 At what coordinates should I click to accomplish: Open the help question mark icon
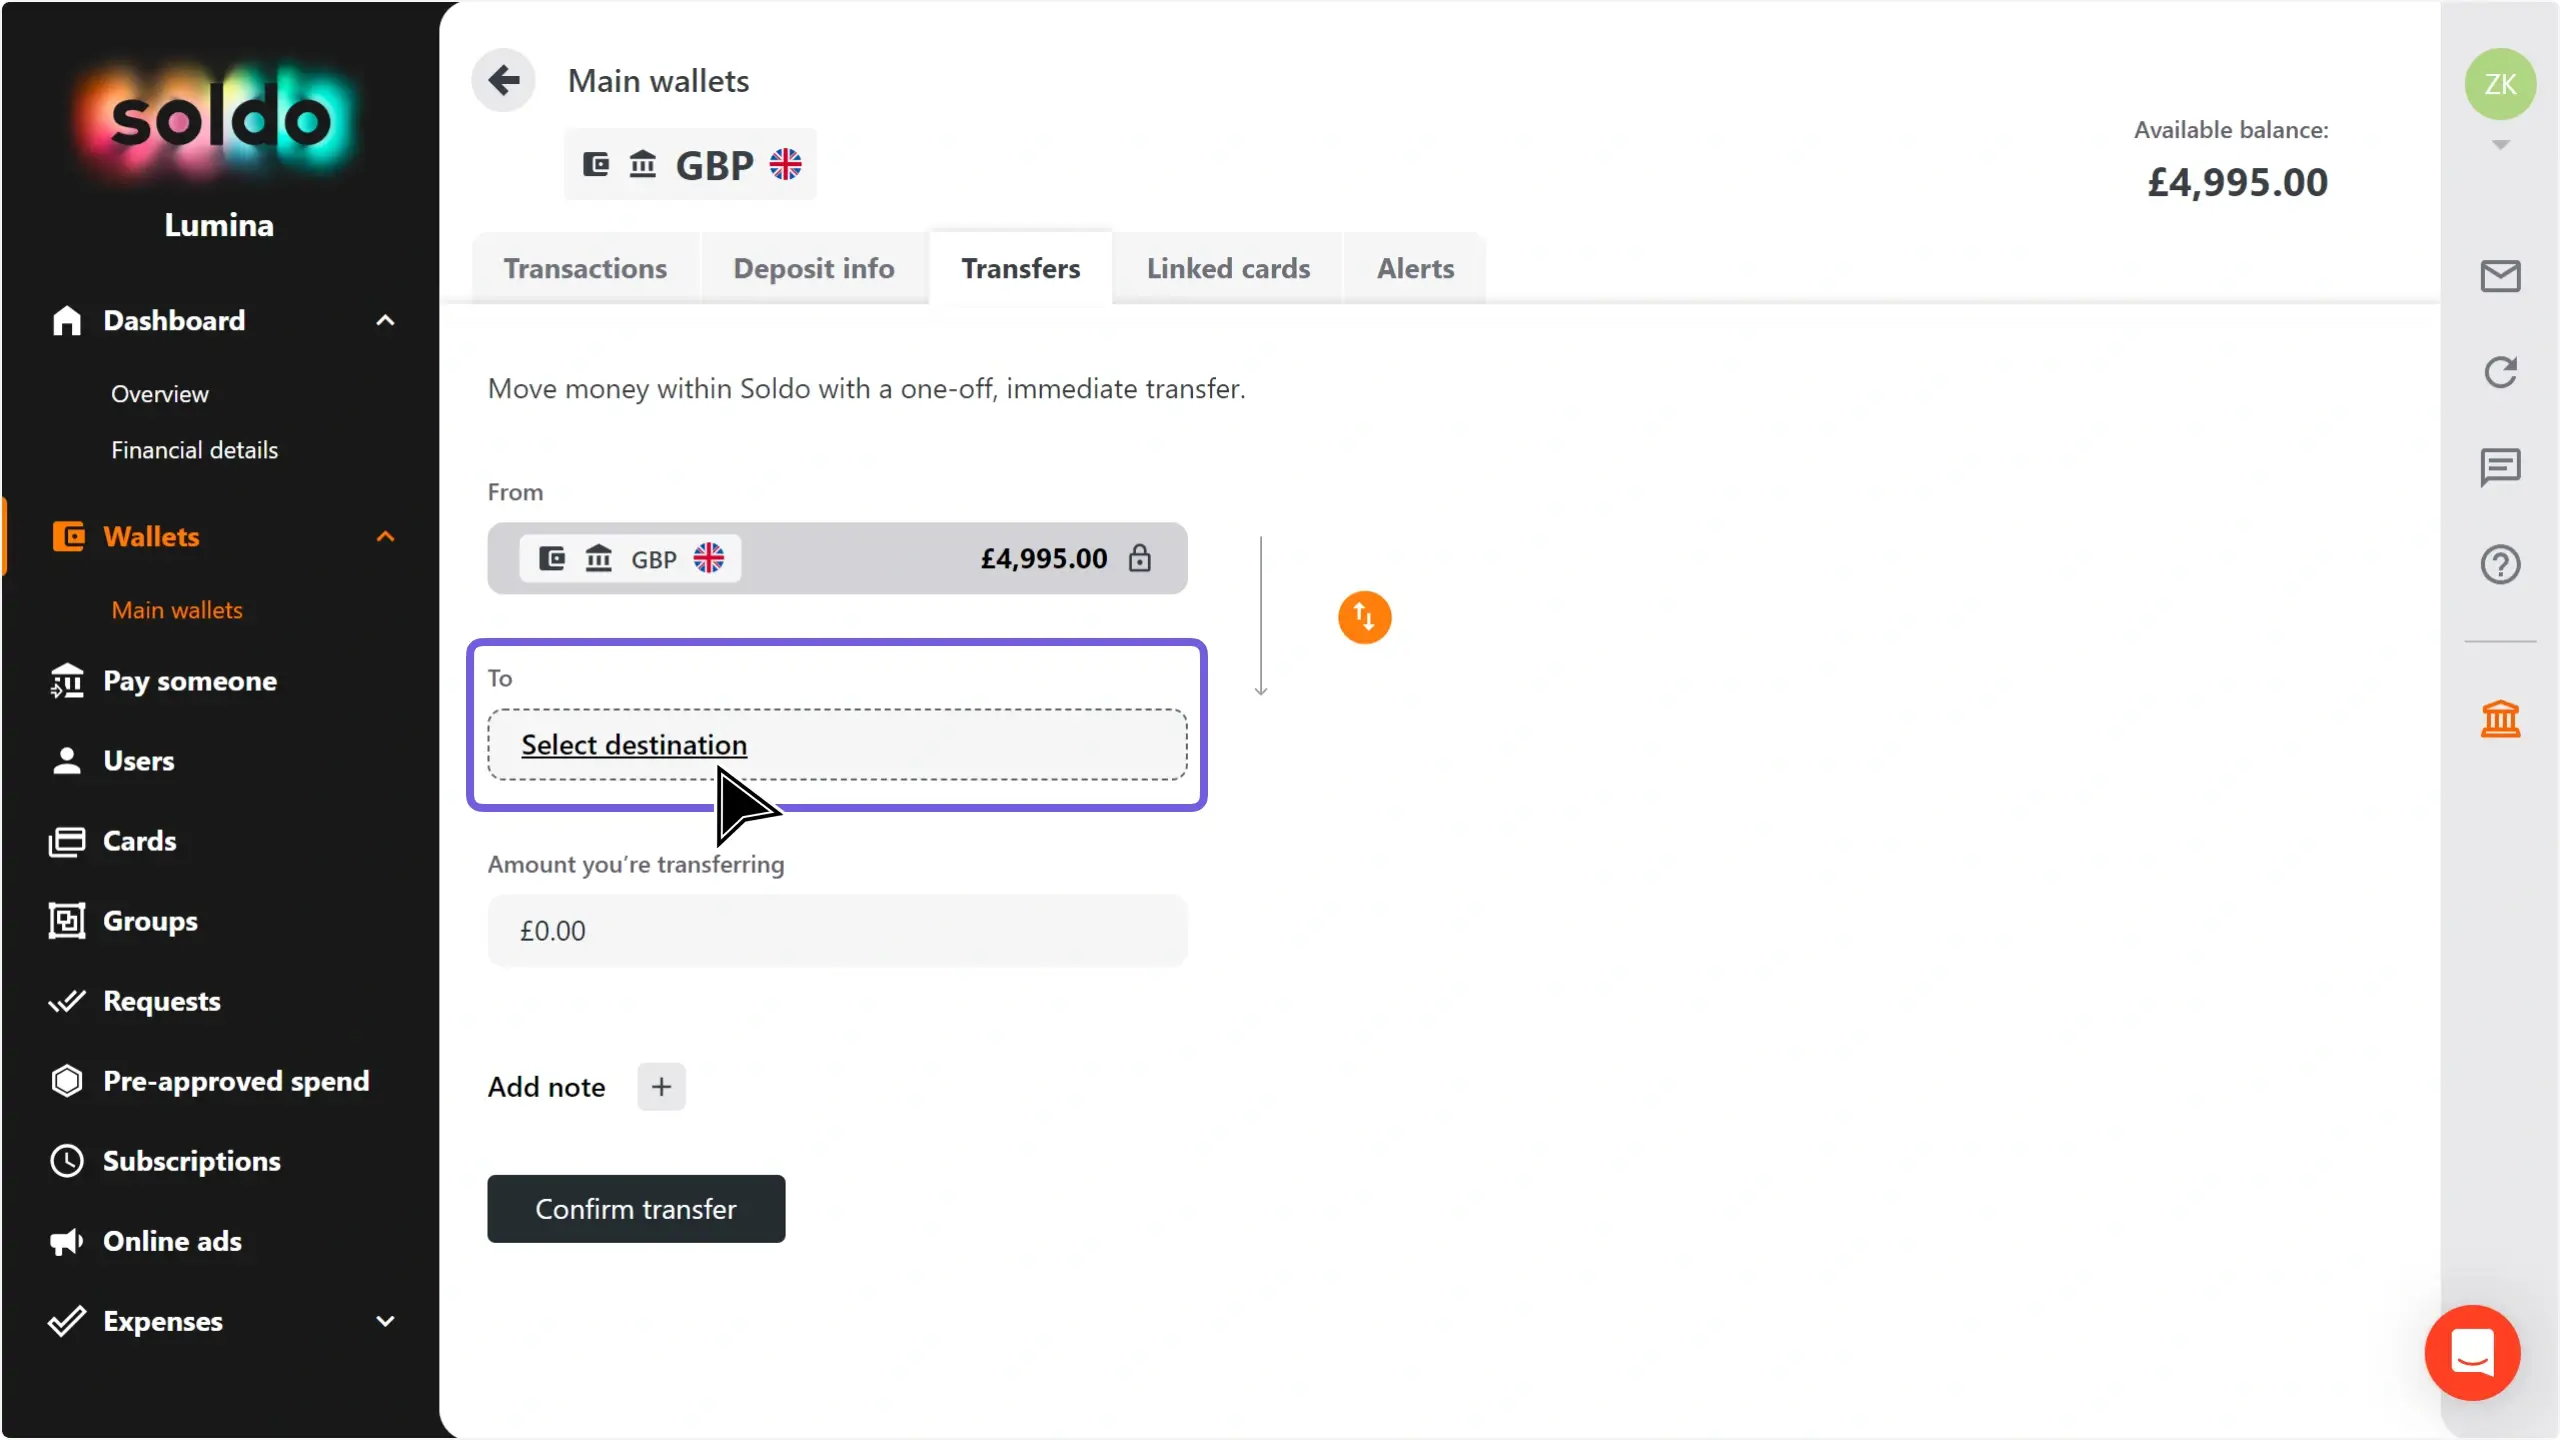[2500, 565]
